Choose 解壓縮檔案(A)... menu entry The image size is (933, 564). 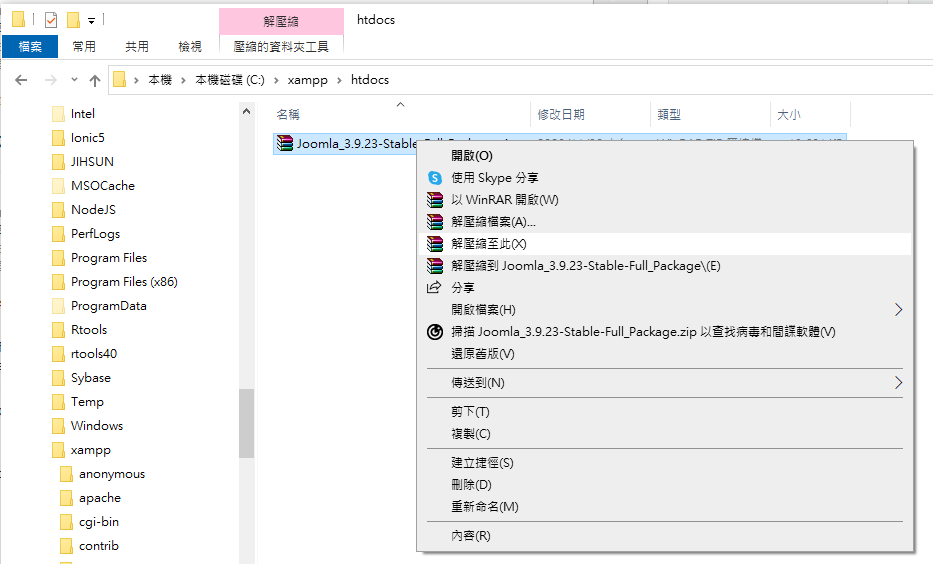pos(665,222)
